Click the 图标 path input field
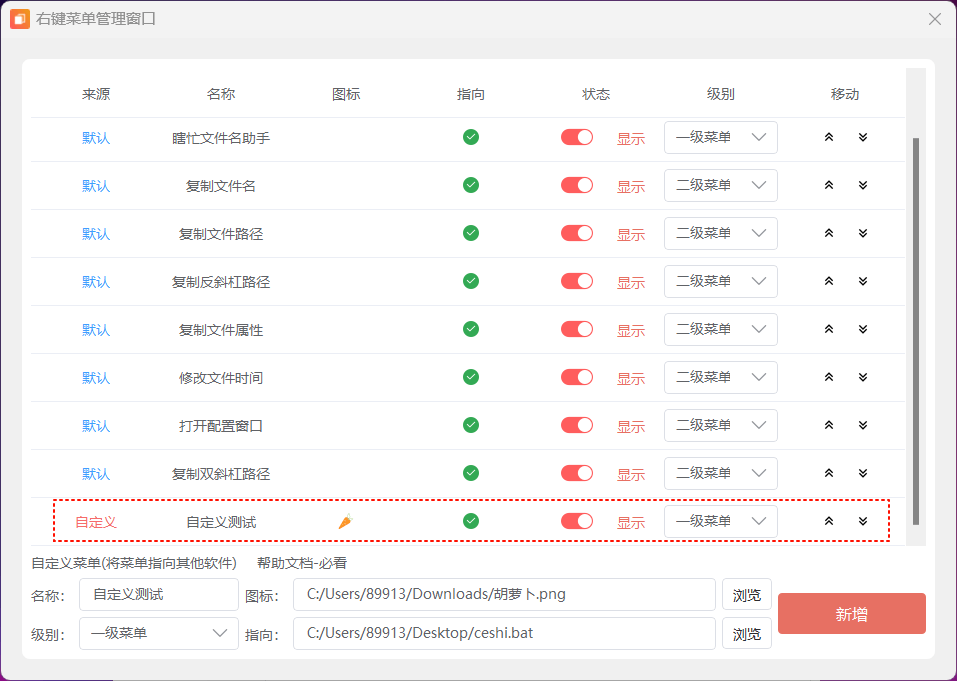This screenshot has height=681, width=957. (504, 594)
